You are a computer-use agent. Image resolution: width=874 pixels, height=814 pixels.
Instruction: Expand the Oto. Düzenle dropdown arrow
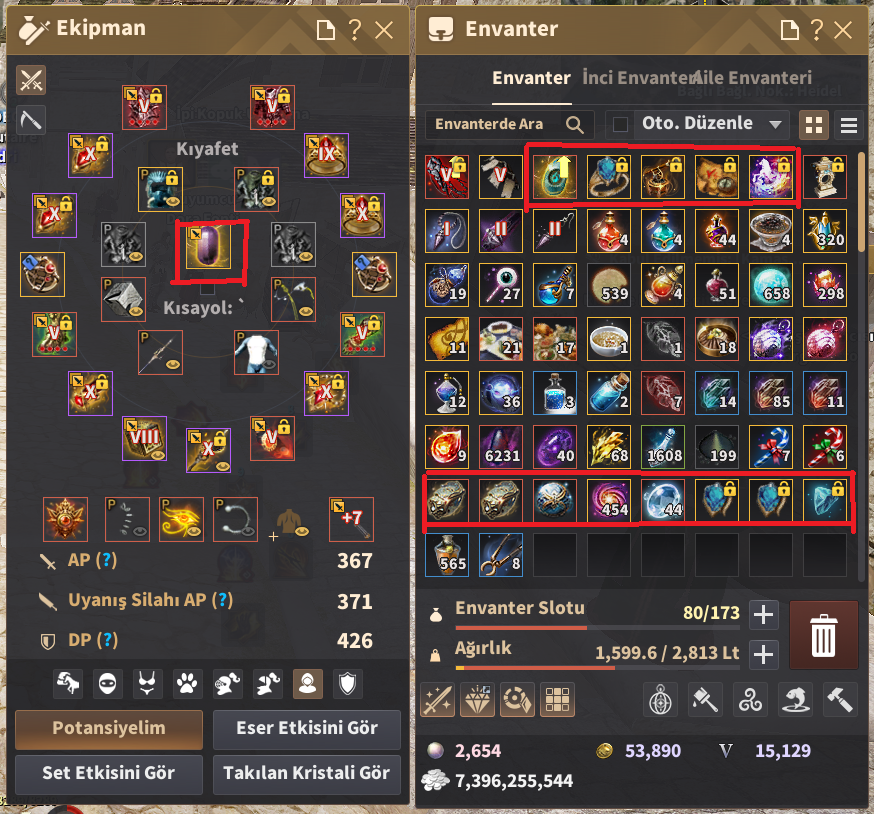click(775, 124)
